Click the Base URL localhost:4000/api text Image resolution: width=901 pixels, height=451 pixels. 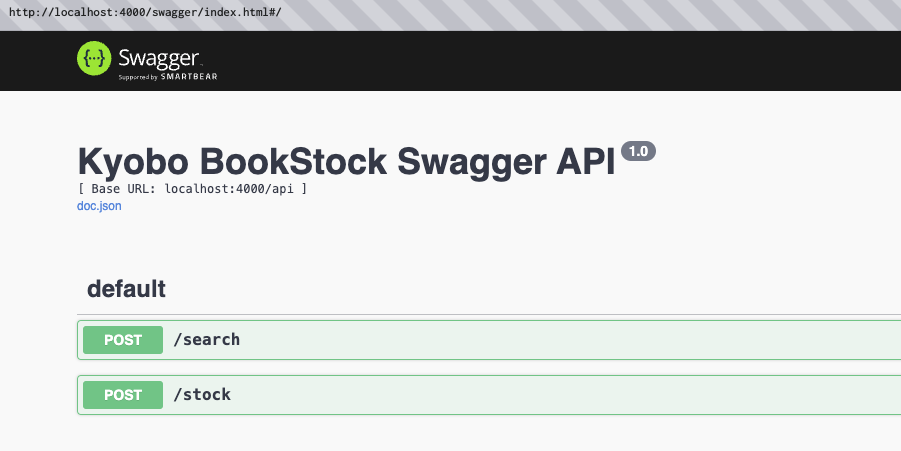(x=192, y=188)
